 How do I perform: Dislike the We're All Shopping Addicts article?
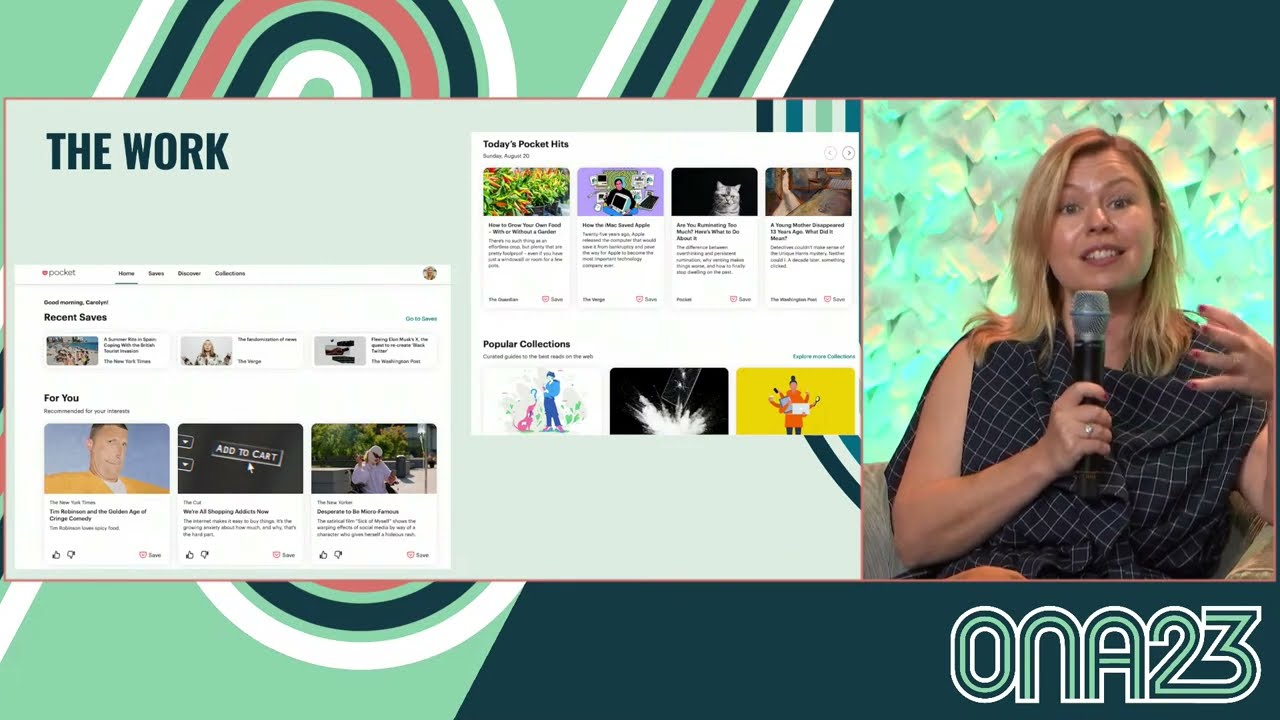(205, 554)
